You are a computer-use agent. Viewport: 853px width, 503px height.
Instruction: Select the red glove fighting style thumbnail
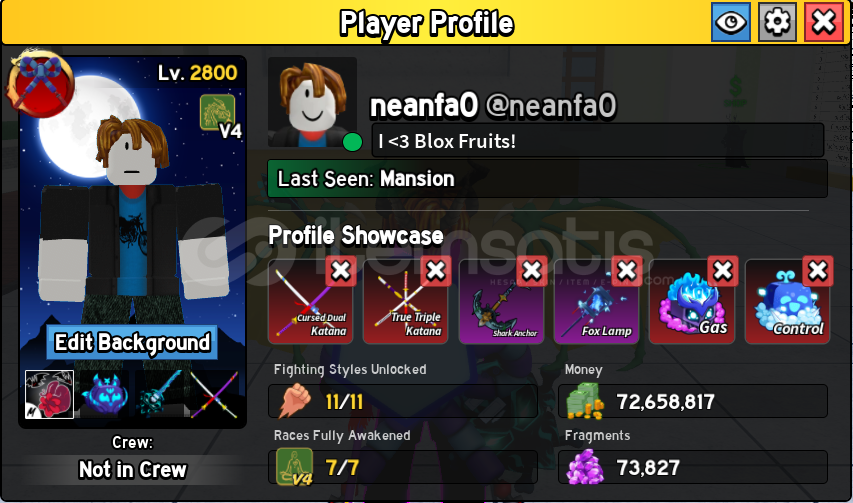(49, 394)
